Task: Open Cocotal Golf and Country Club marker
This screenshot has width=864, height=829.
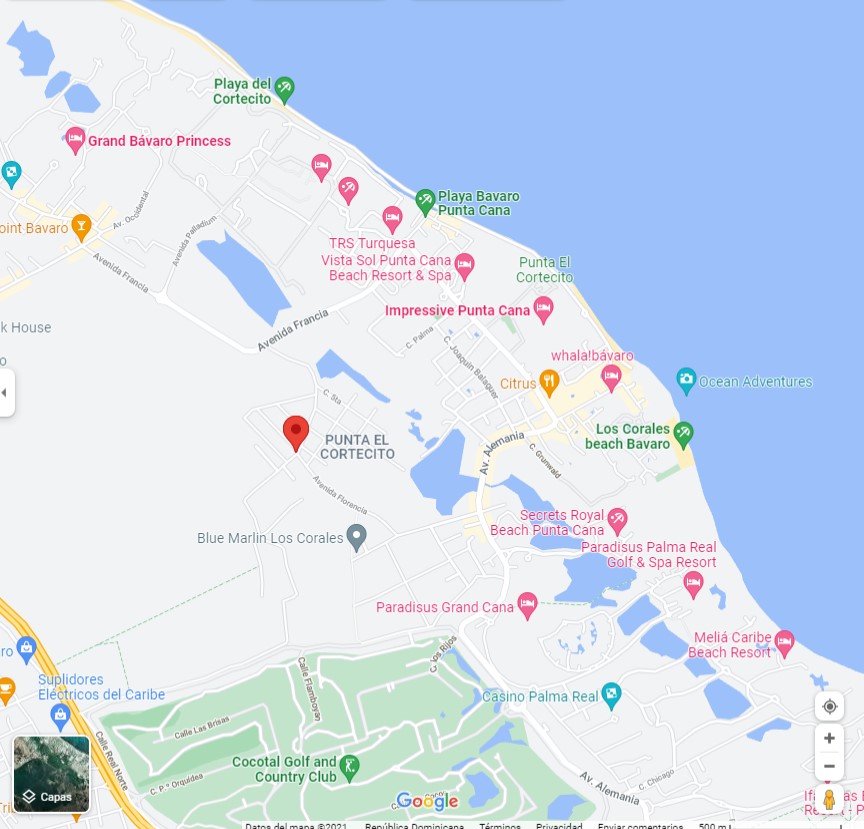Action: pyautogui.click(x=349, y=767)
